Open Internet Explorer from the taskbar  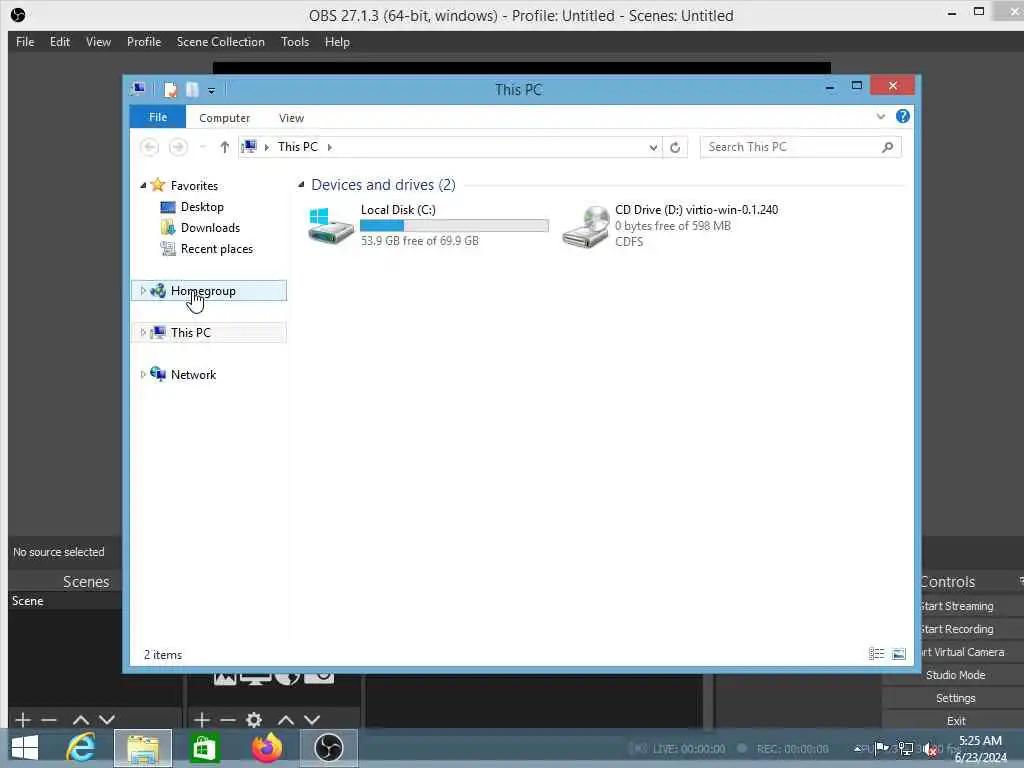pos(81,748)
